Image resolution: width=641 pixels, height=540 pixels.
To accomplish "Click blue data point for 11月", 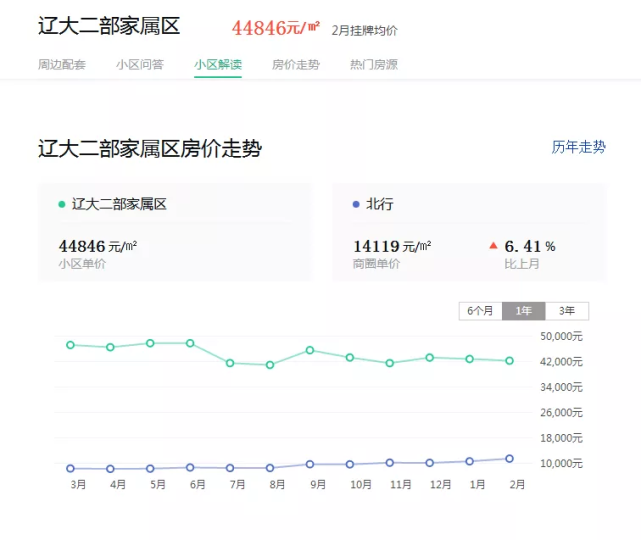I will (x=390, y=463).
